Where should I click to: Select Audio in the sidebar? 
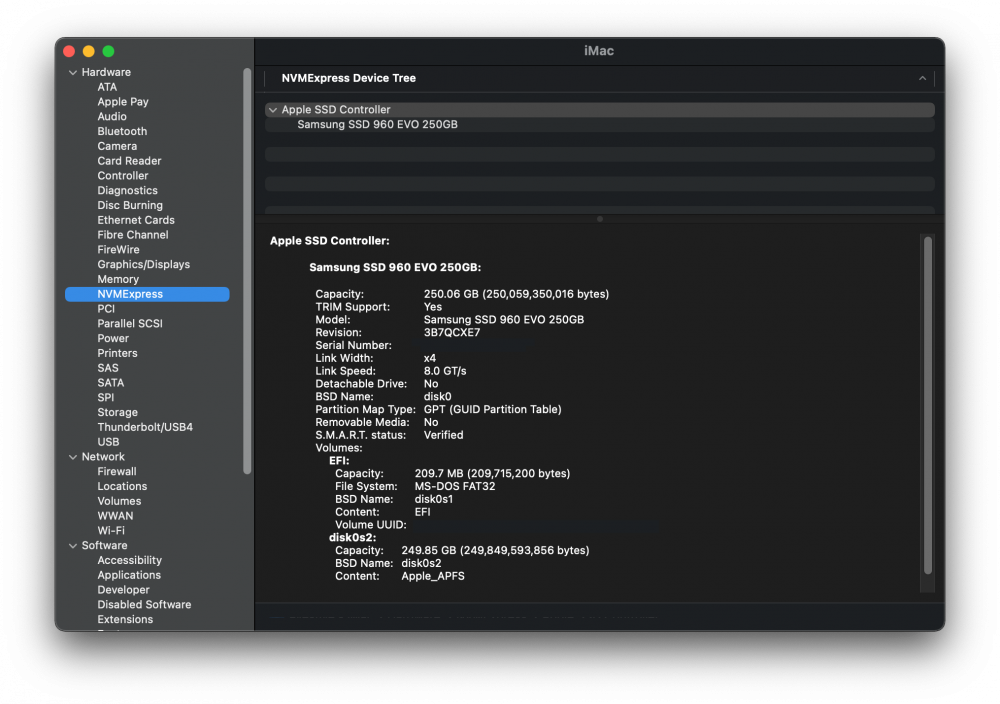tap(112, 117)
